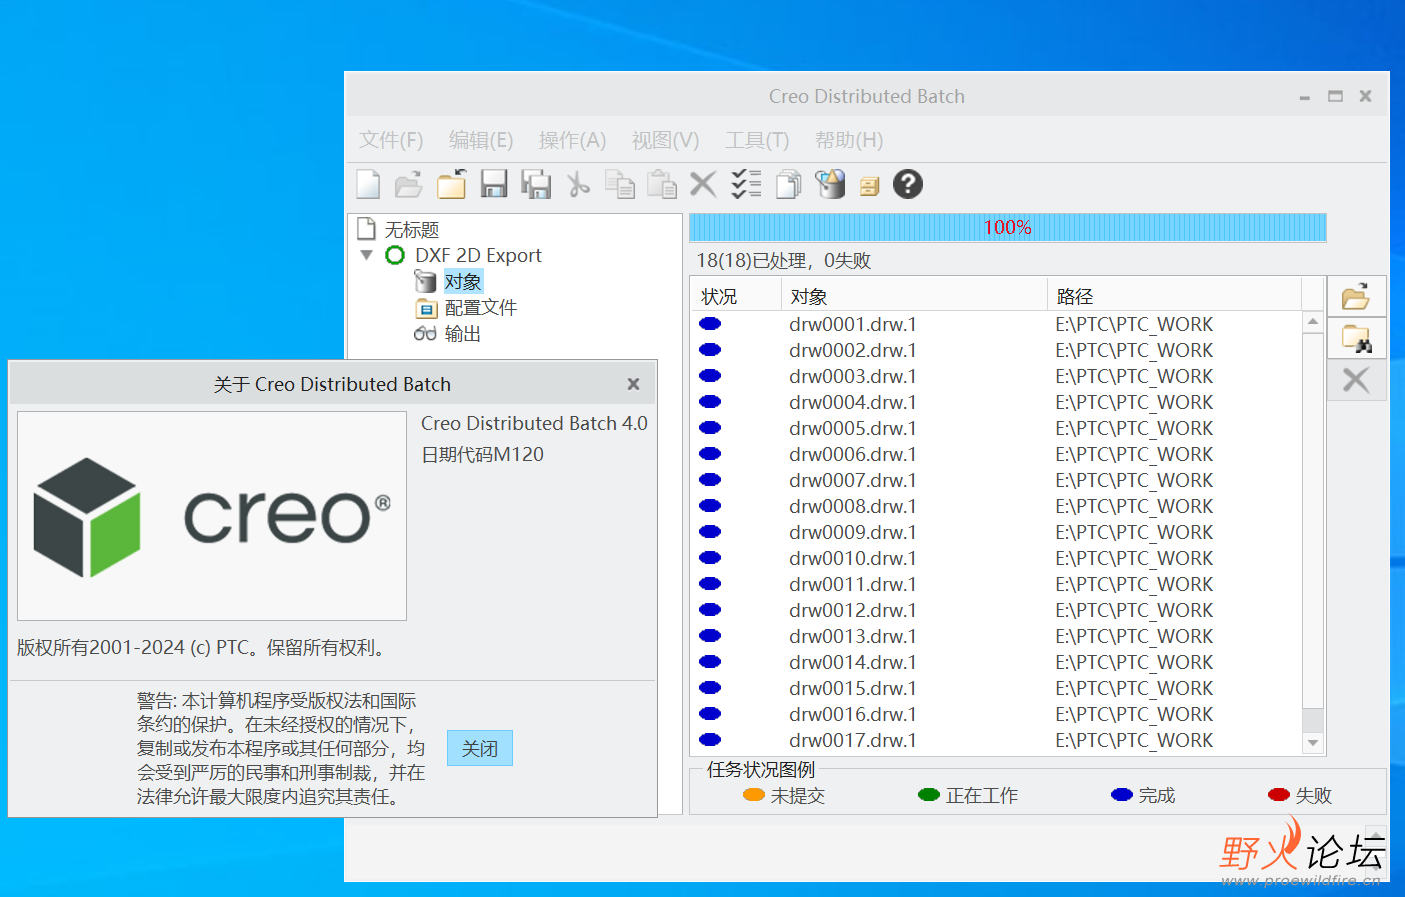This screenshot has height=897, width=1405.
Task: Minimize the Creo Distributed Batch window
Action: coord(1304,97)
